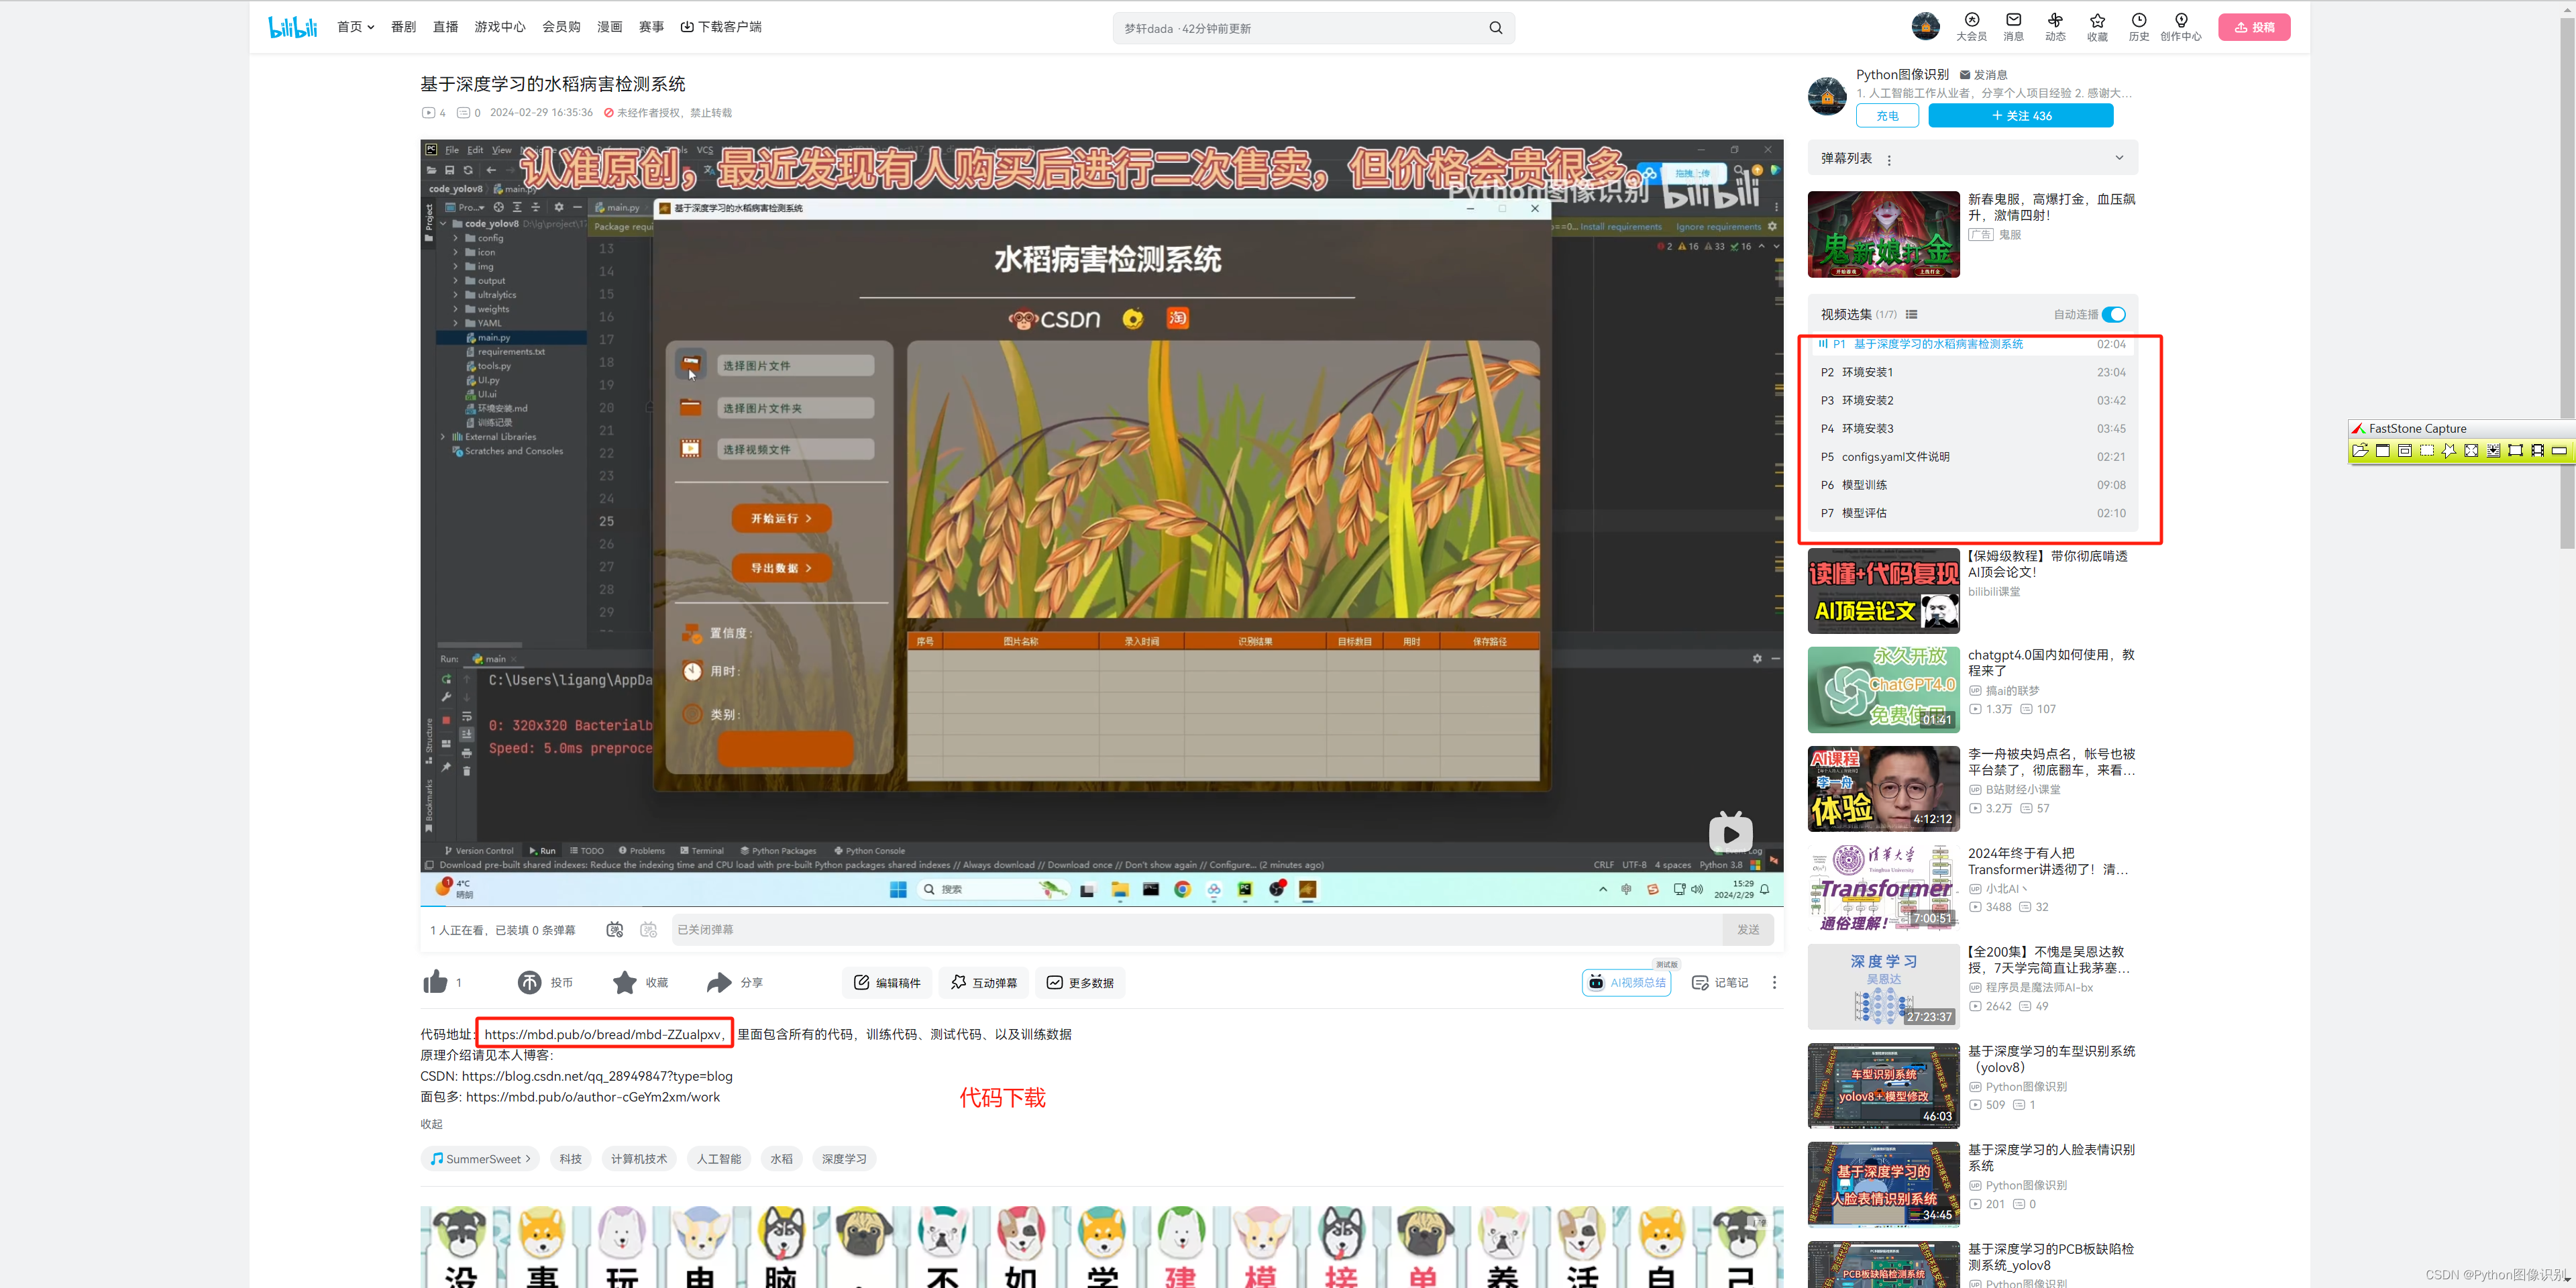2576x1288 pixels.
Task: Click the 投币 coin icon
Action: [x=529, y=982]
